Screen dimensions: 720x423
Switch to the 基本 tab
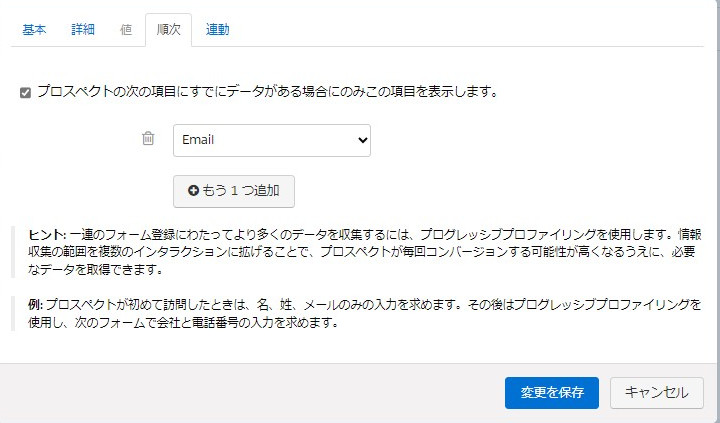click(34, 29)
